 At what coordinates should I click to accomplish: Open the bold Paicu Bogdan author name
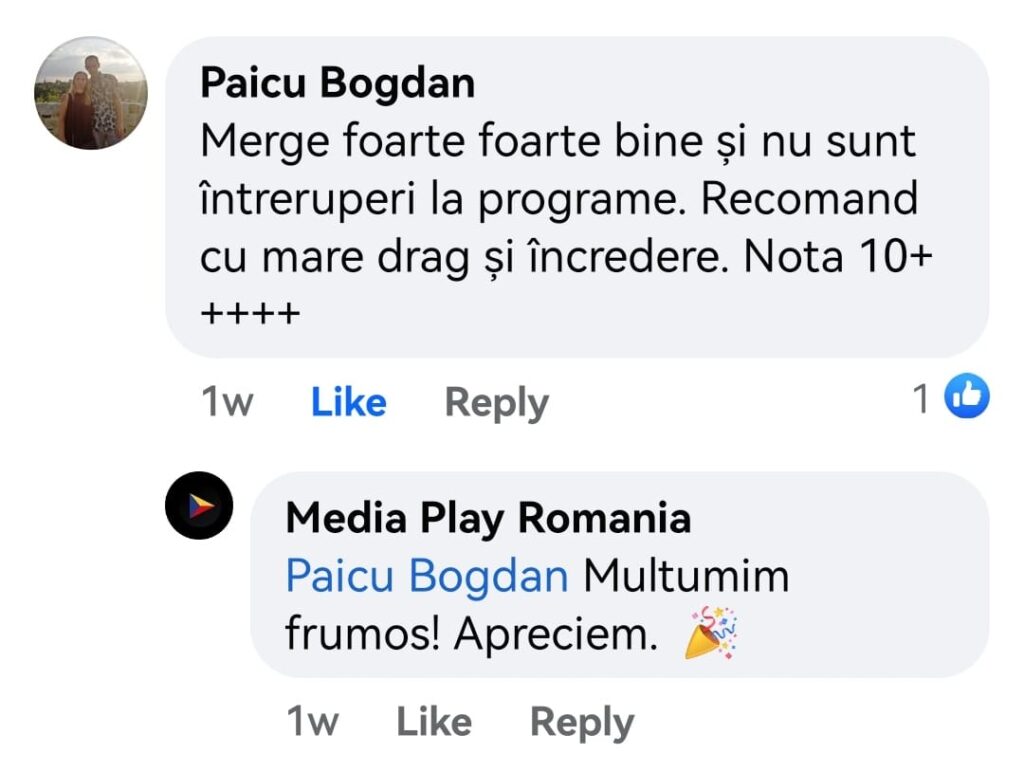(x=337, y=84)
